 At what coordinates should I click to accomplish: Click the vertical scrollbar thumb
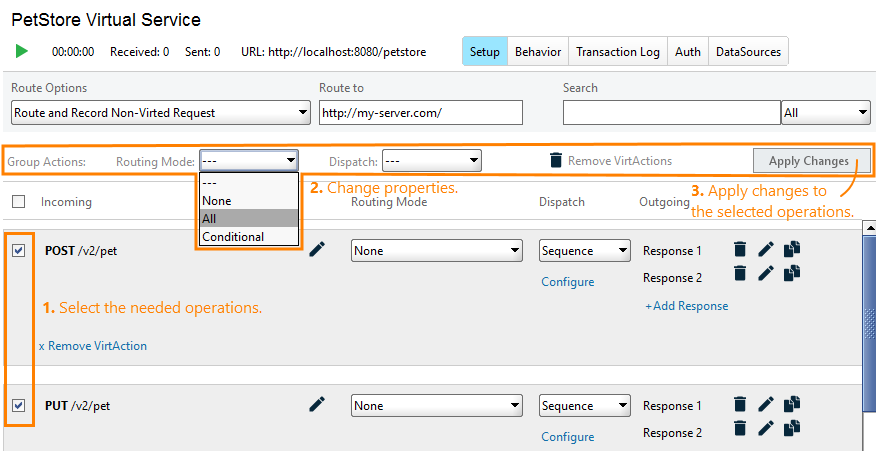(x=869, y=323)
